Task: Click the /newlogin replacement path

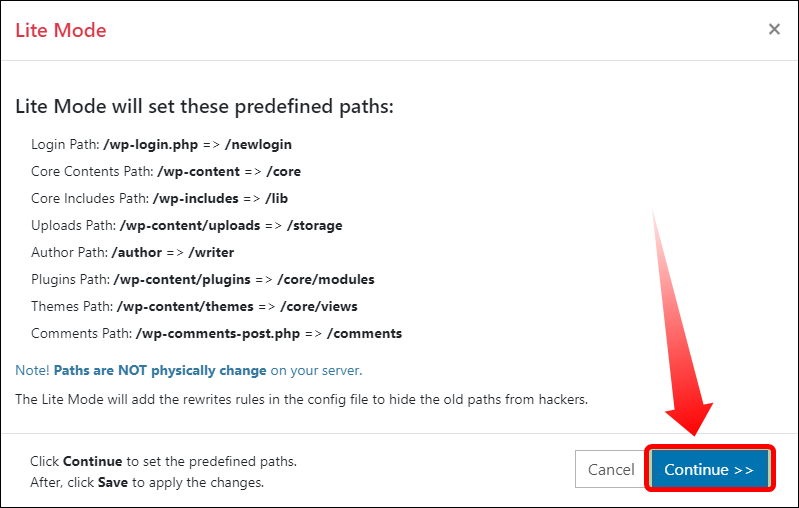Action: tap(259, 145)
